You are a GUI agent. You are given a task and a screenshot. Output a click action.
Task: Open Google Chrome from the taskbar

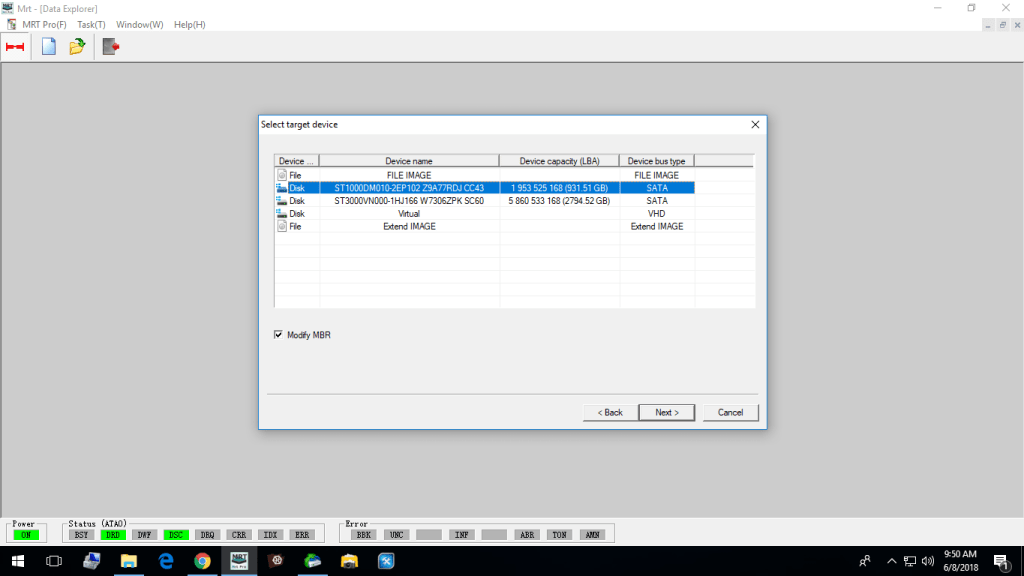point(202,561)
